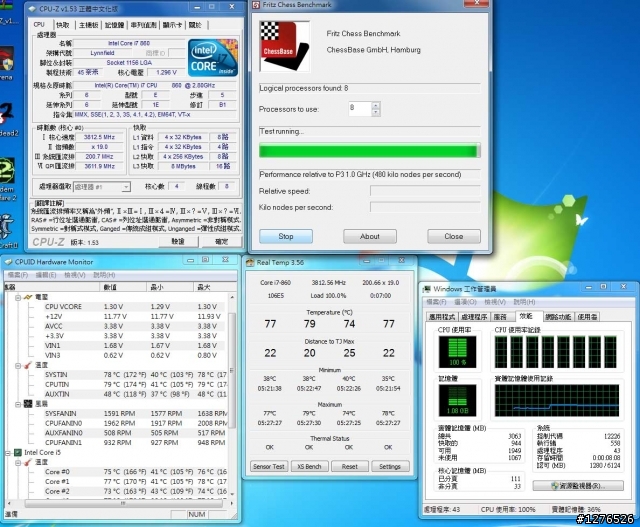Open the View menu in CPUID Hardware Monitor
This screenshot has height=527, width=640.
coord(75,275)
